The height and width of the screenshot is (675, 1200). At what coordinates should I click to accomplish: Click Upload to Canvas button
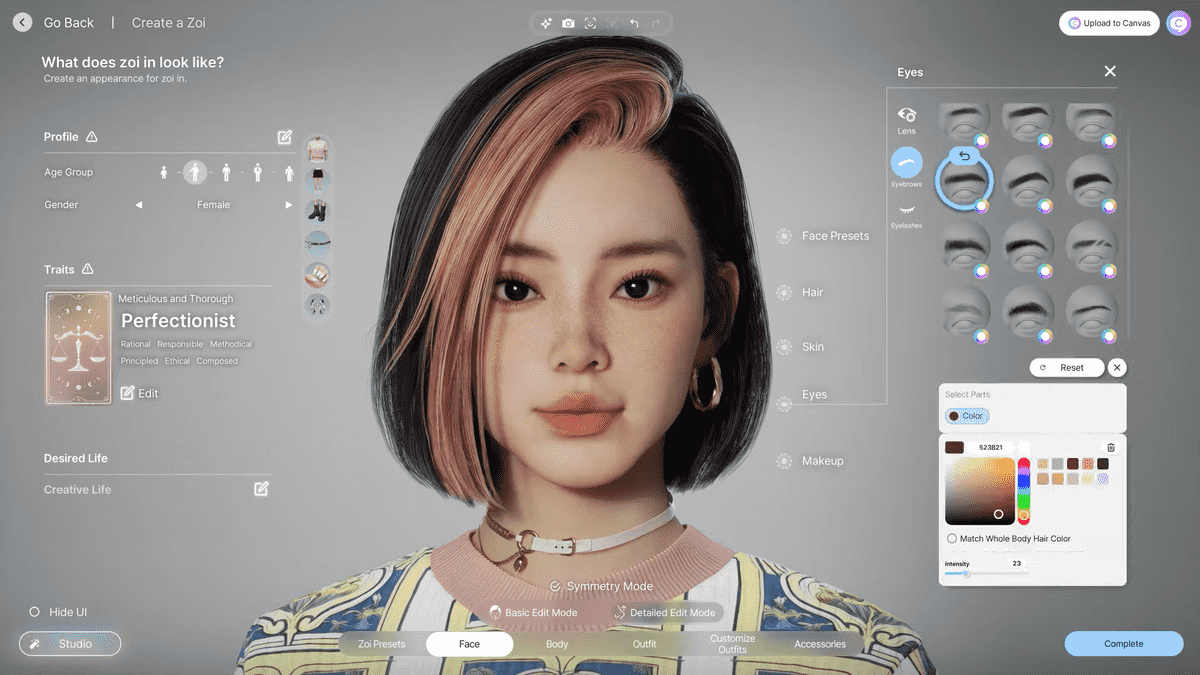coord(1109,23)
